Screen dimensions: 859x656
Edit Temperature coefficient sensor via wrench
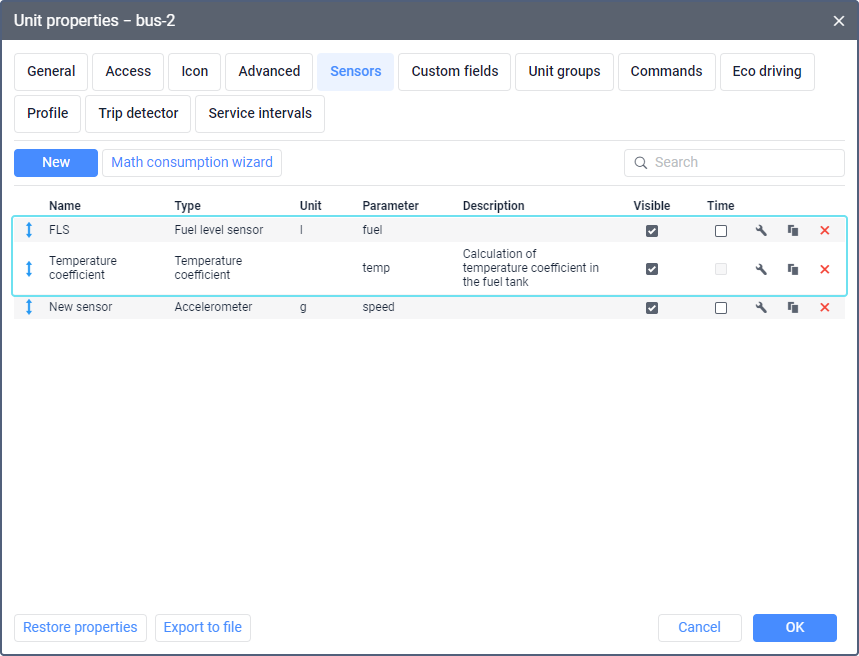(x=761, y=269)
